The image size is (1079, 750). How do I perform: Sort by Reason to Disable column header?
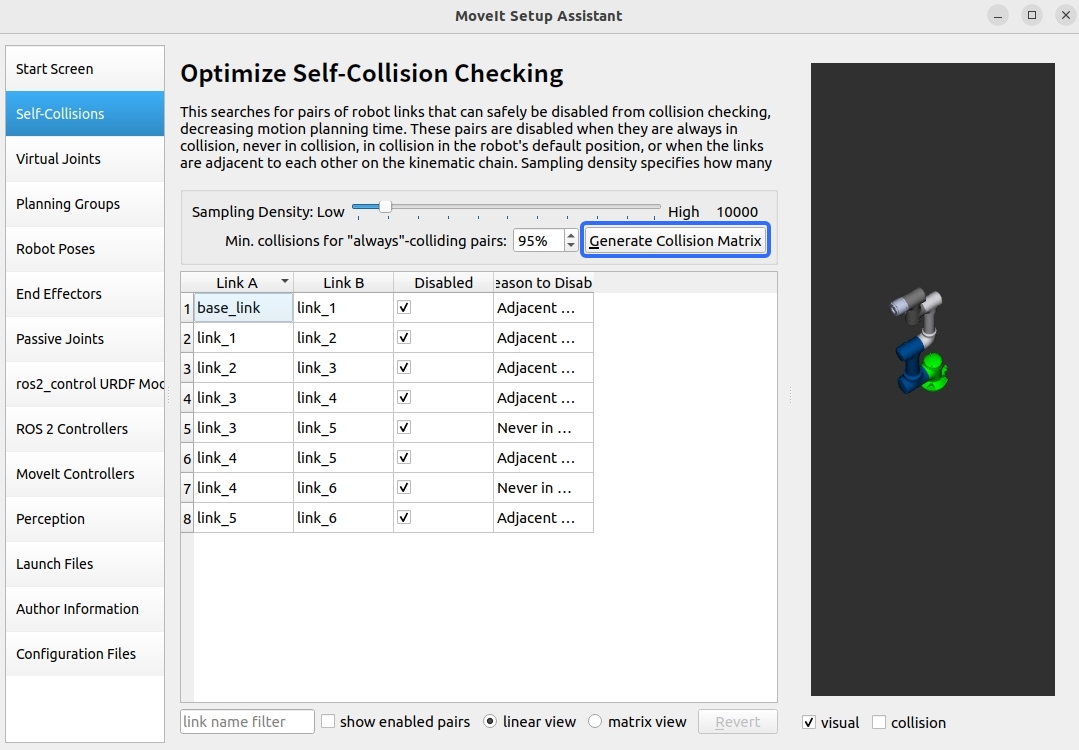click(x=543, y=283)
